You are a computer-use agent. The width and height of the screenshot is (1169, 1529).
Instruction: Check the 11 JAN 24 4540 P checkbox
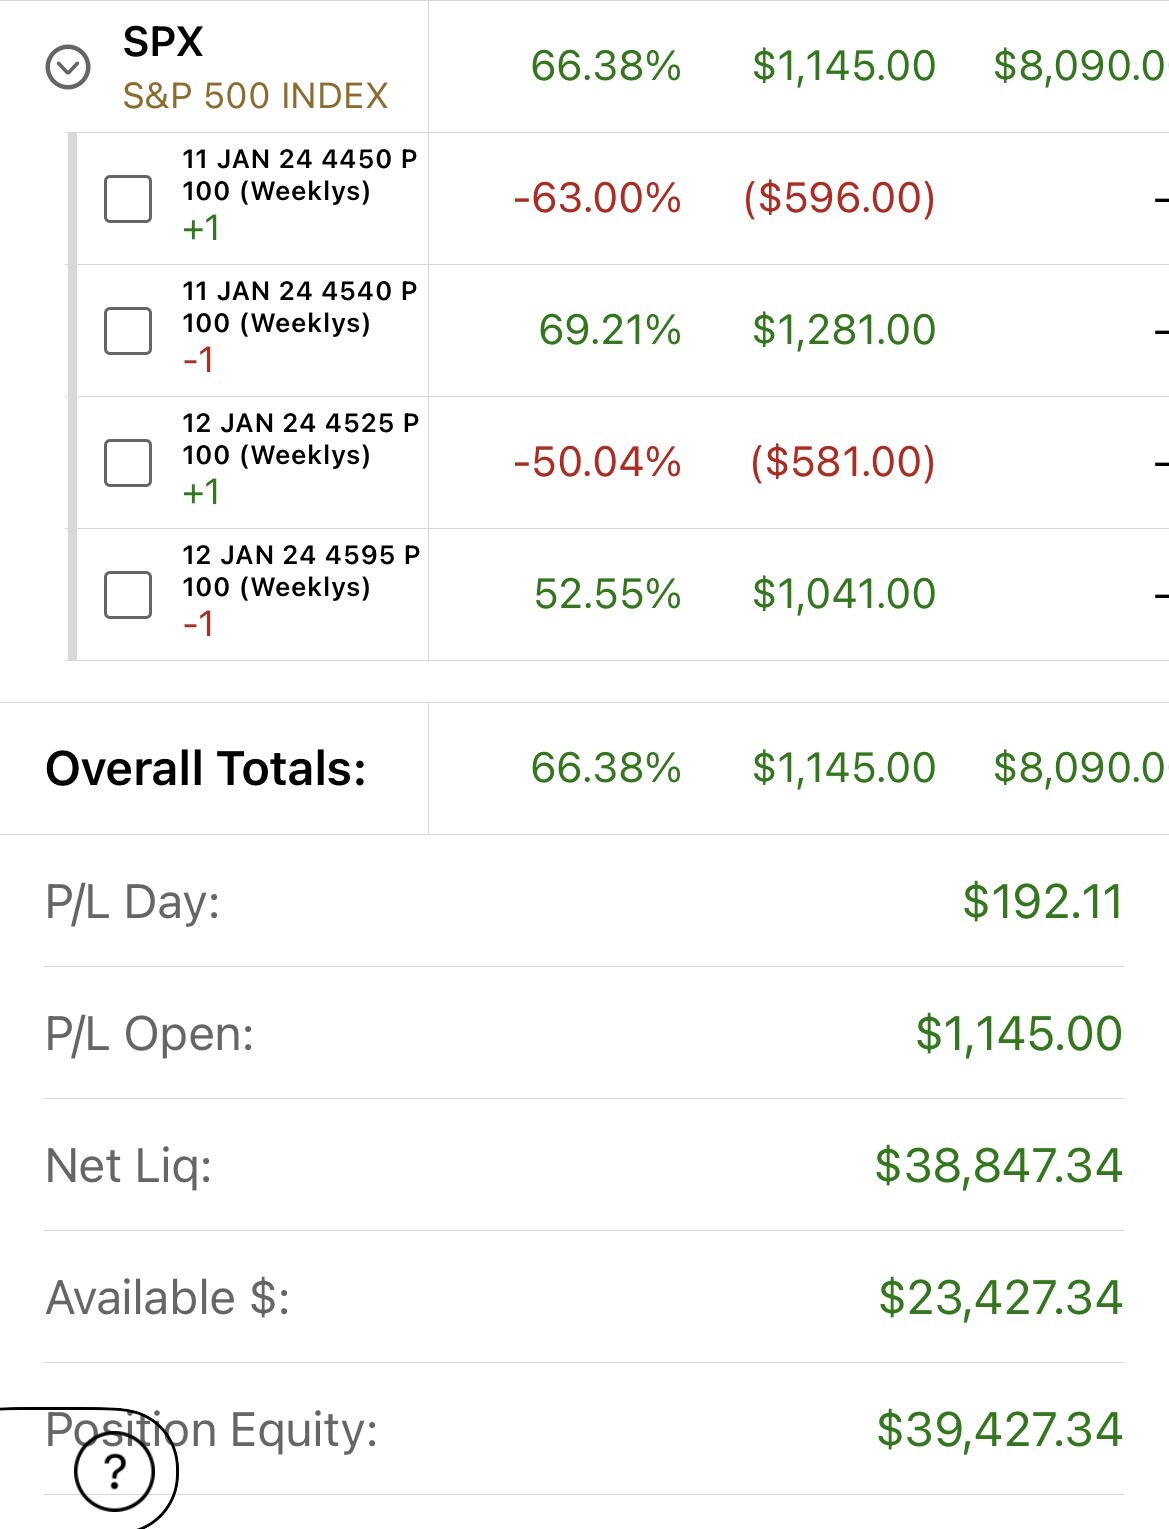128,330
